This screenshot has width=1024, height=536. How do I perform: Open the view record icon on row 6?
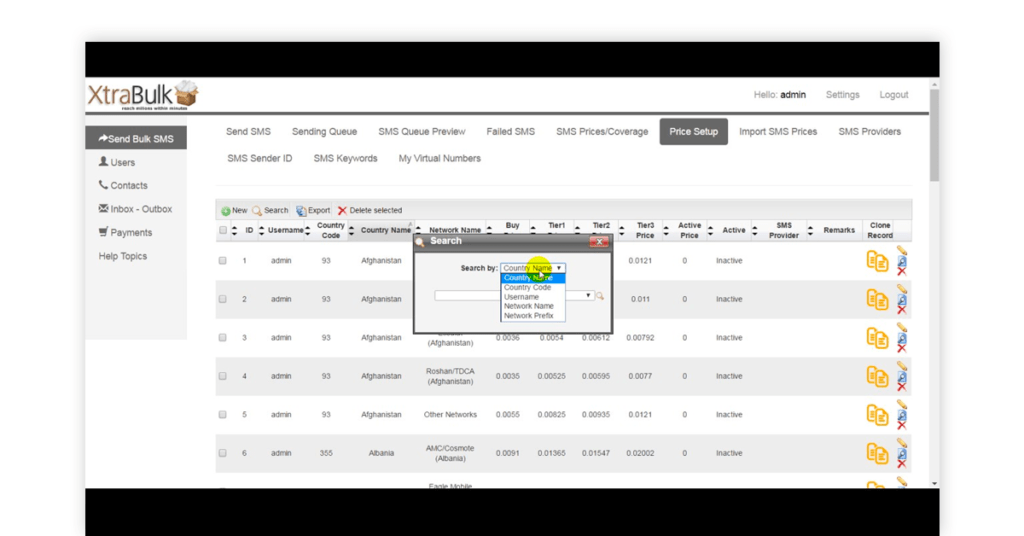click(902, 453)
